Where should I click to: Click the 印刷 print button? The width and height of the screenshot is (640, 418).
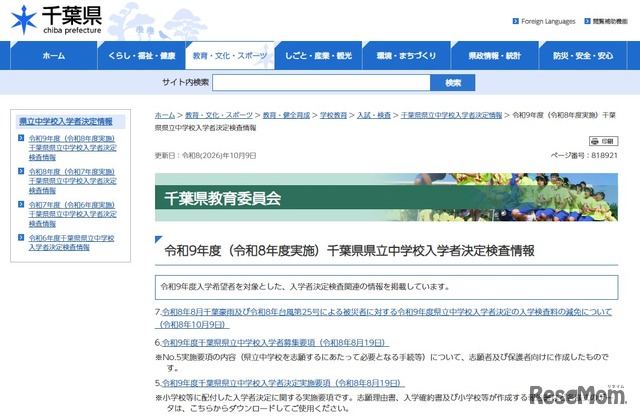point(603,141)
